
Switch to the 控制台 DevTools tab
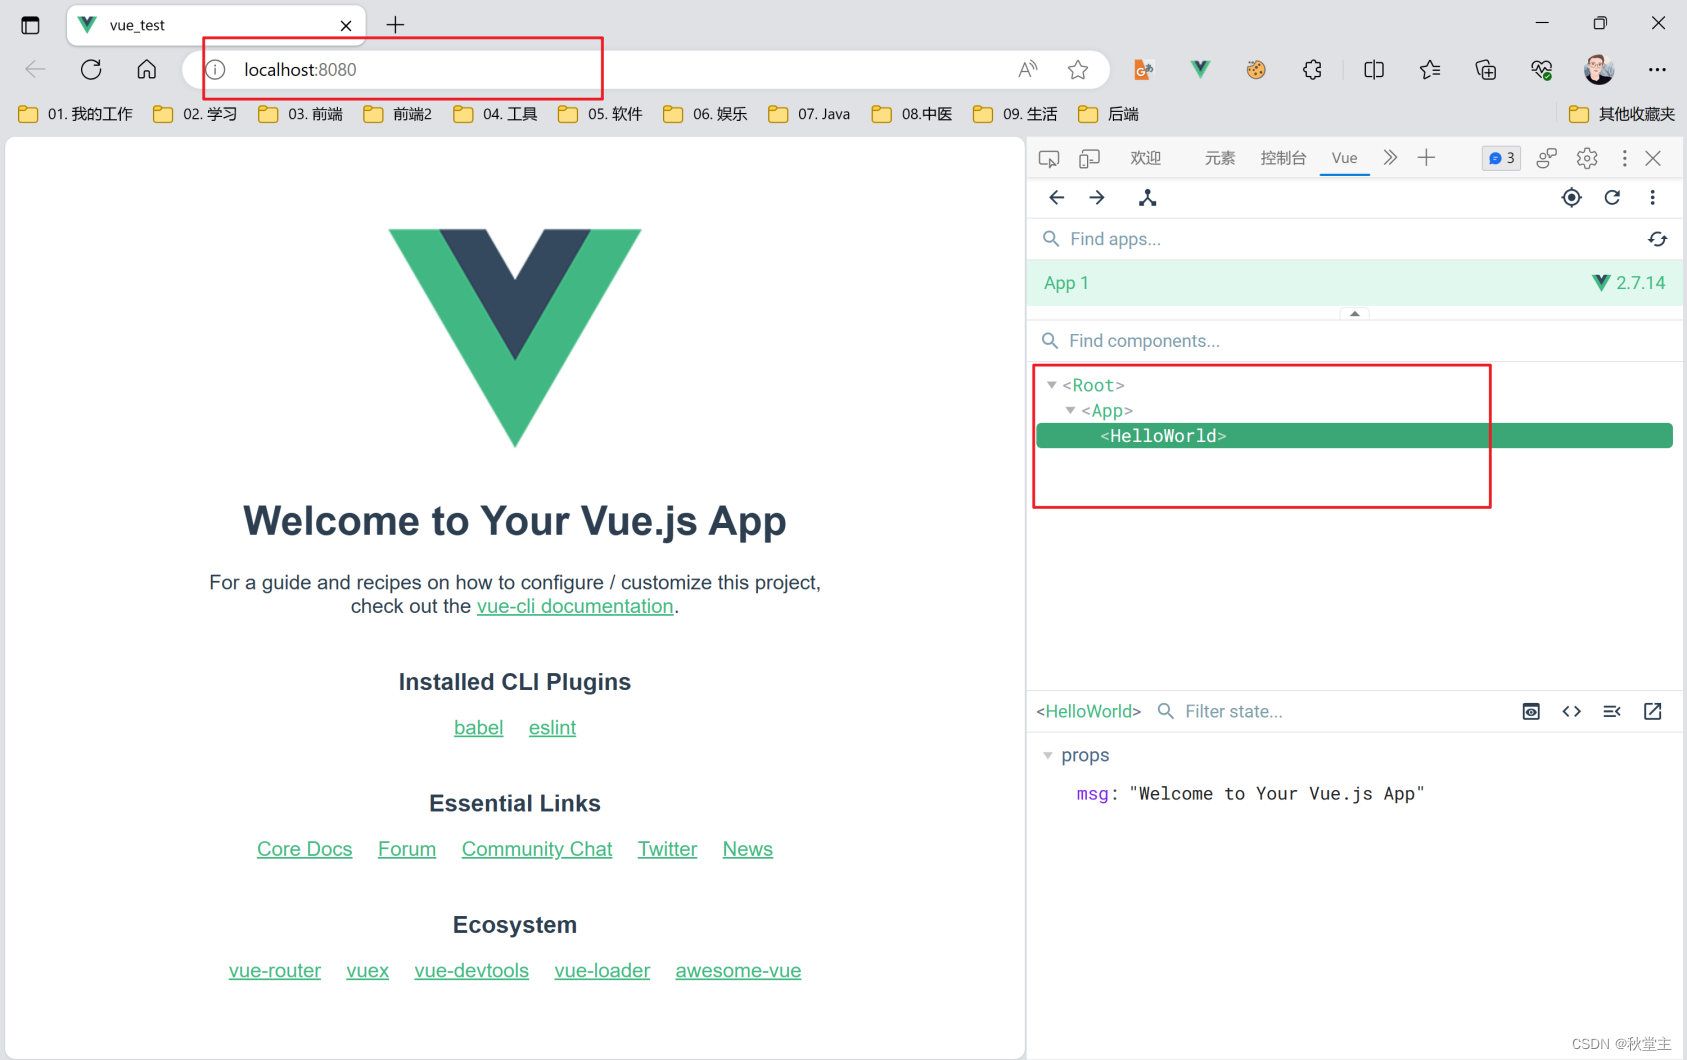click(1283, 158)
